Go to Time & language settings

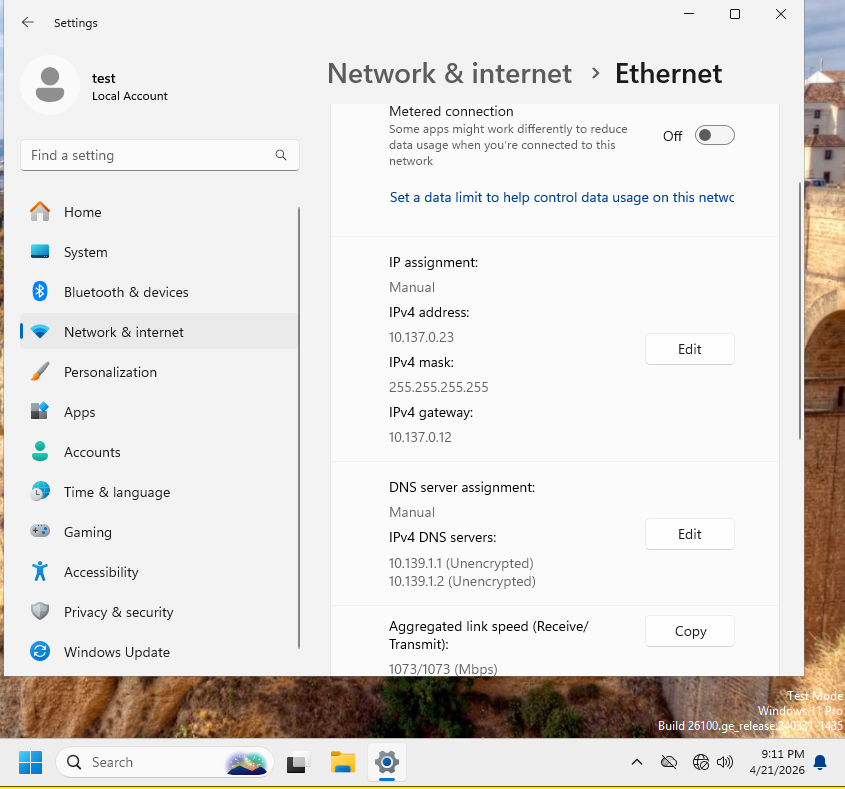point(116,492)
